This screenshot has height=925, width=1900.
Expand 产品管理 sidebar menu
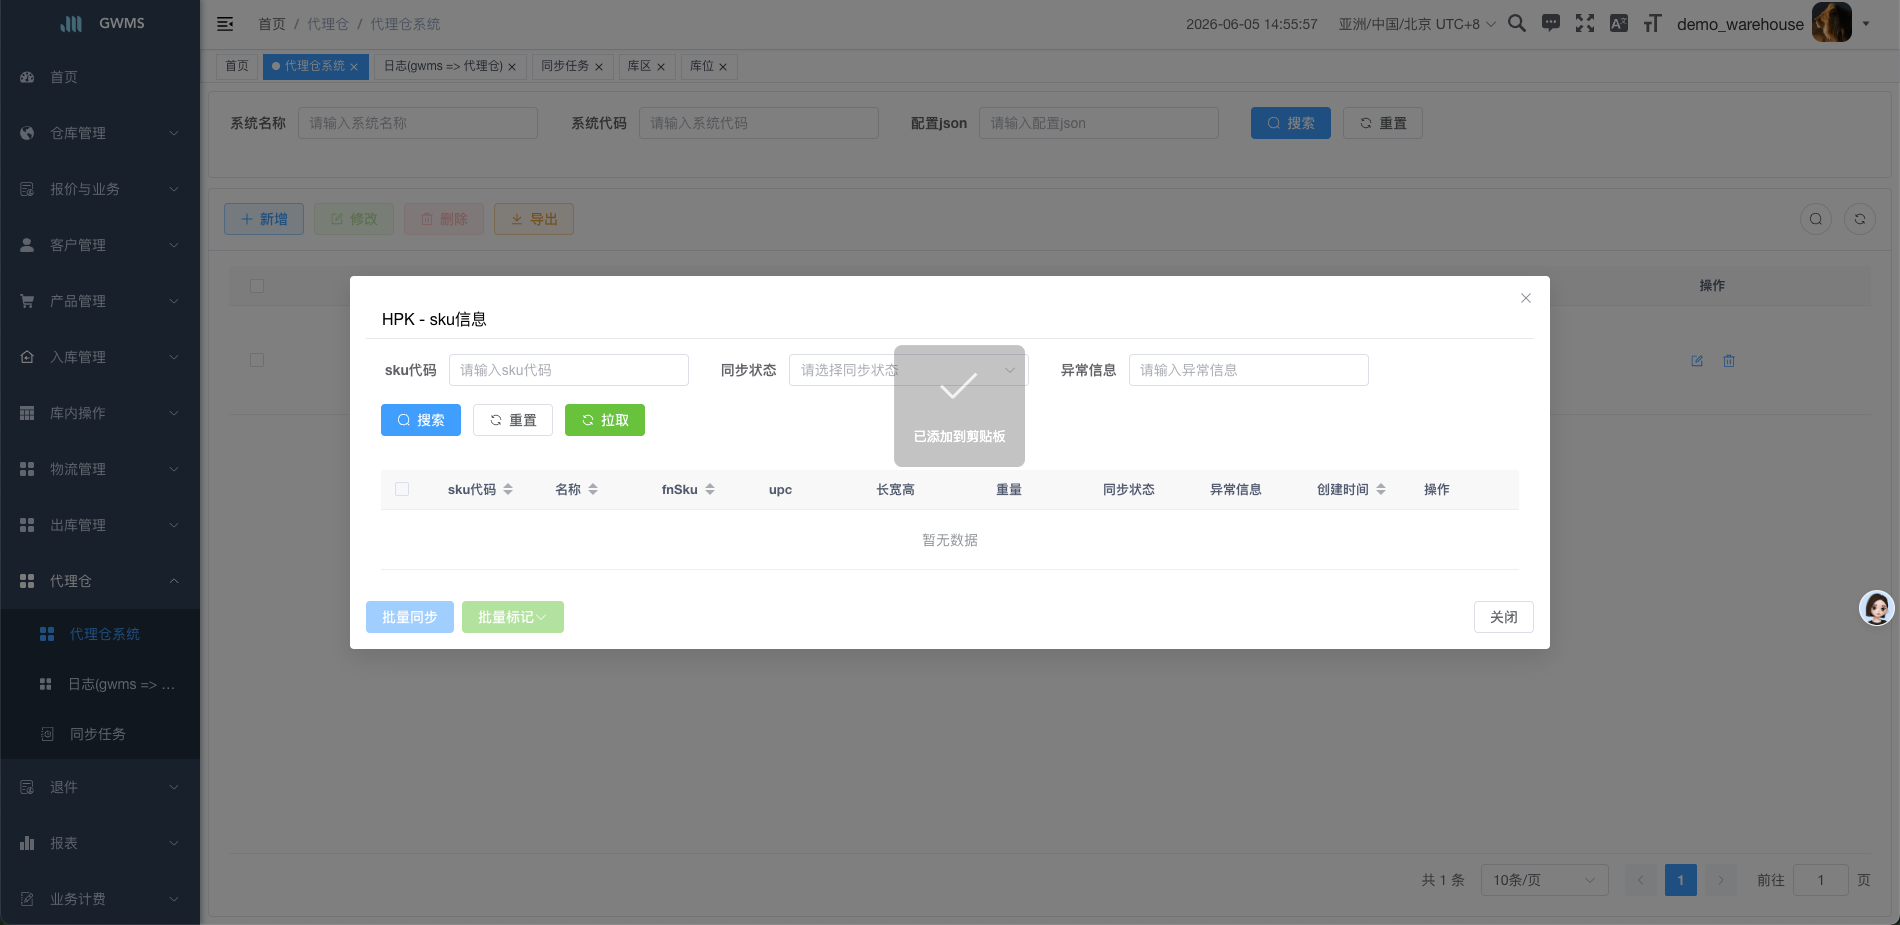pyautogui.click(x=100, y=301)
